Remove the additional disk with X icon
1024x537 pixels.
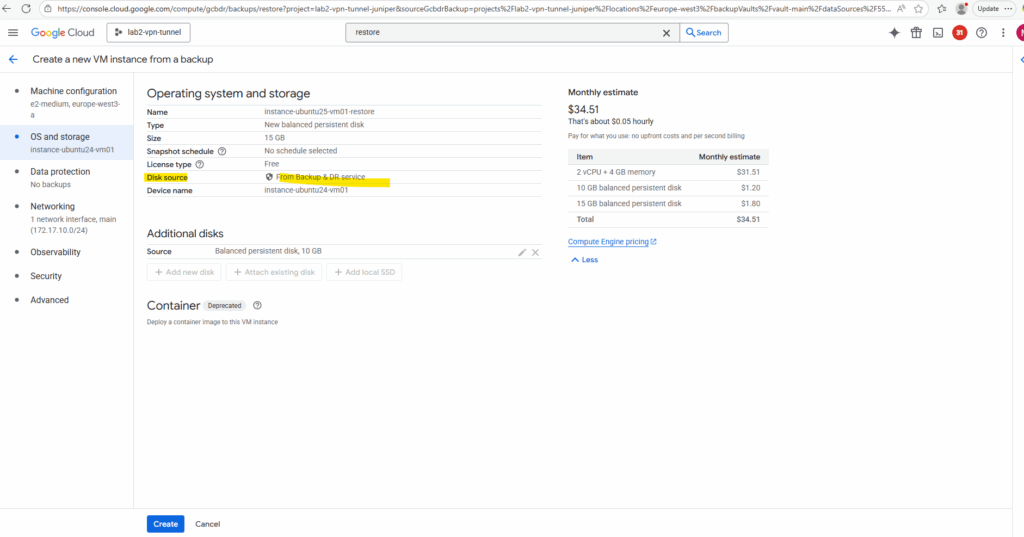[x=535, y=252]
